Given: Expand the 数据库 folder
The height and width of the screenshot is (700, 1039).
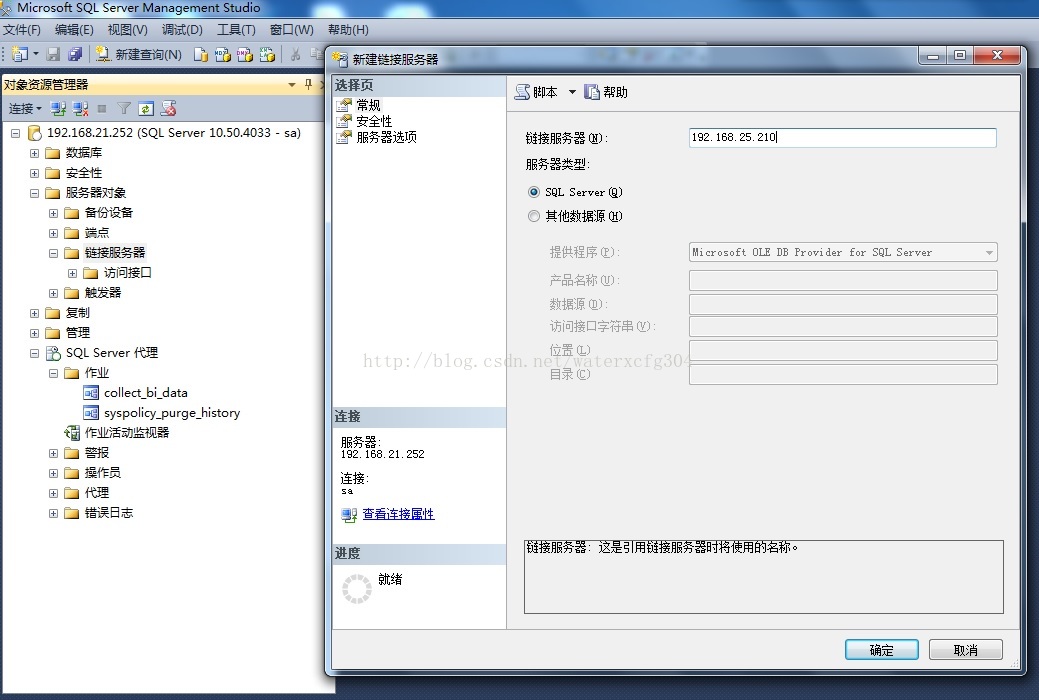Looking at the screenshot, I should click(x=34, y=153).
